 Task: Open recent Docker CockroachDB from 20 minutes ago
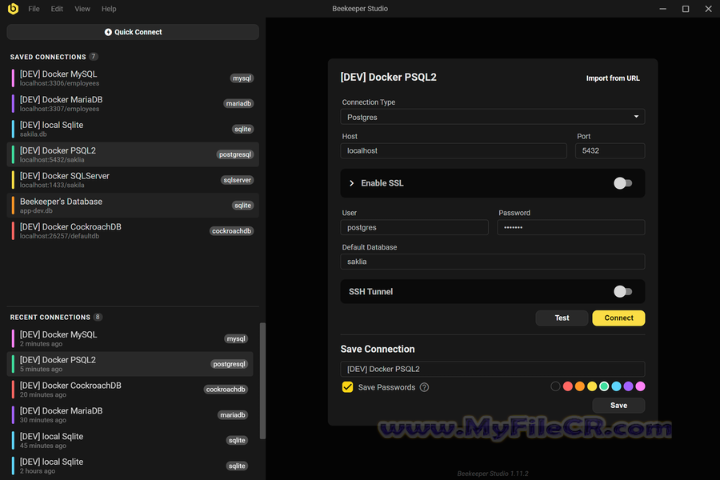(x=130, y=390)
